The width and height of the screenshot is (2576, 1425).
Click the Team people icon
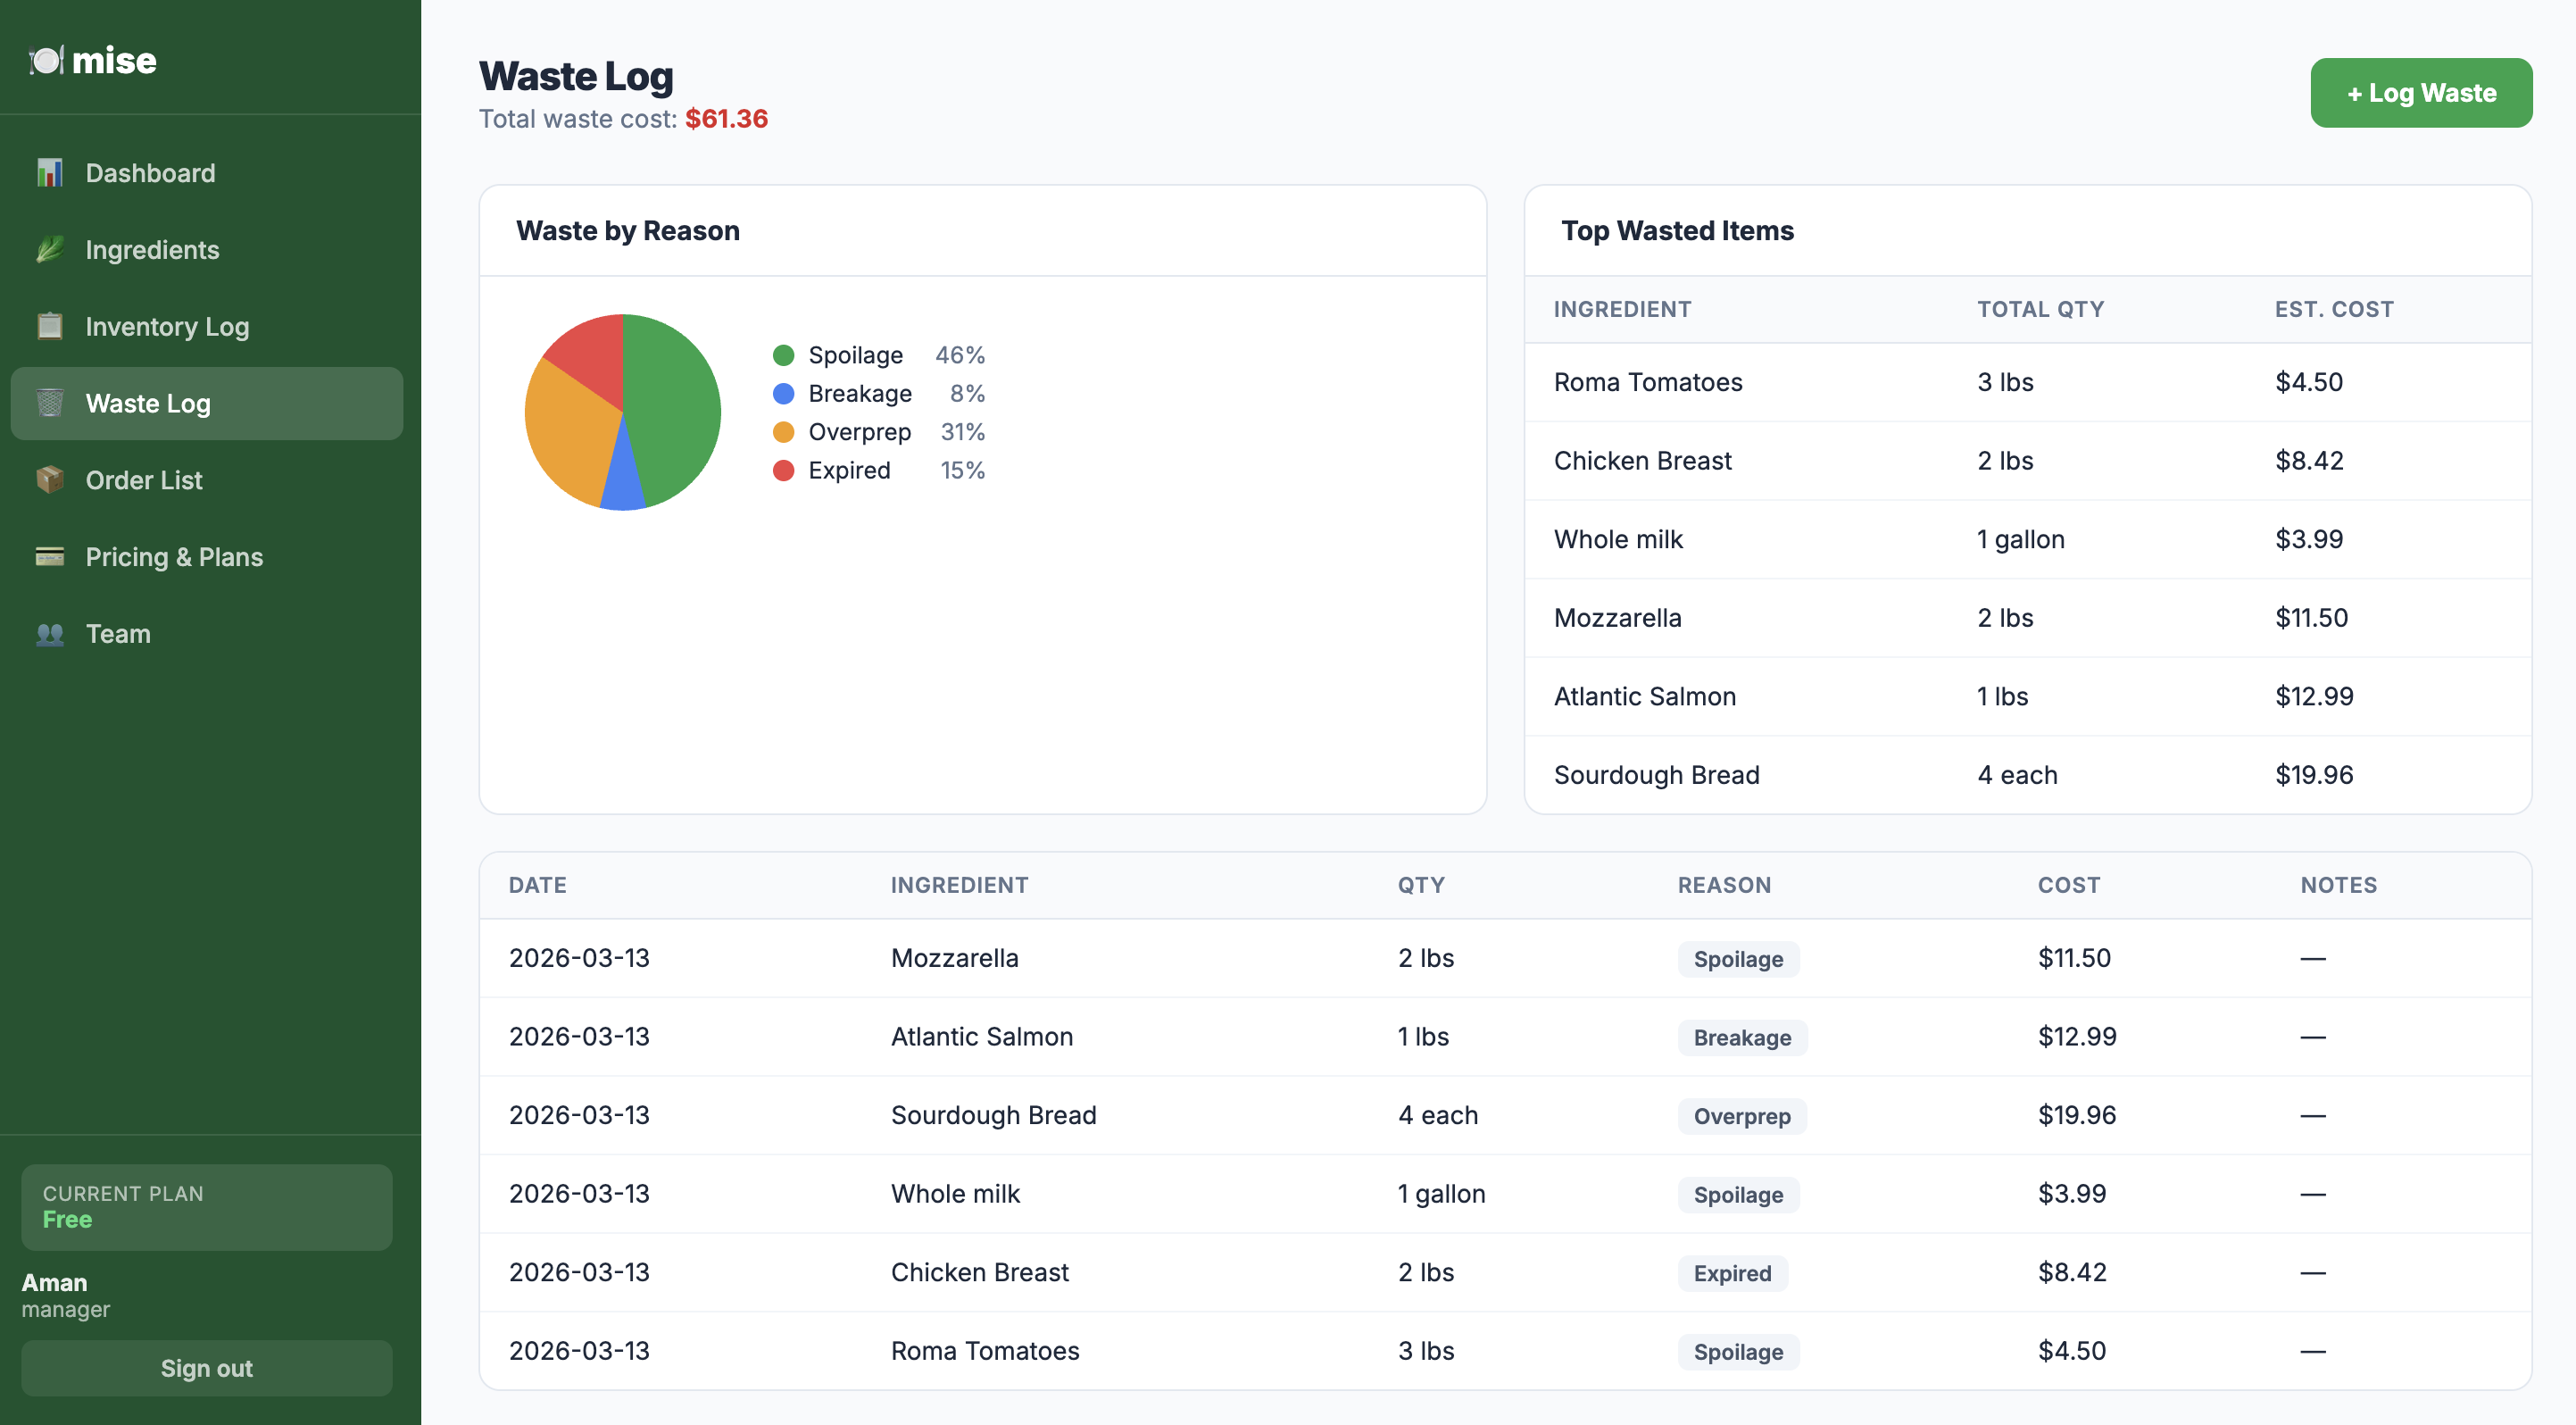[x=50, y=634]
